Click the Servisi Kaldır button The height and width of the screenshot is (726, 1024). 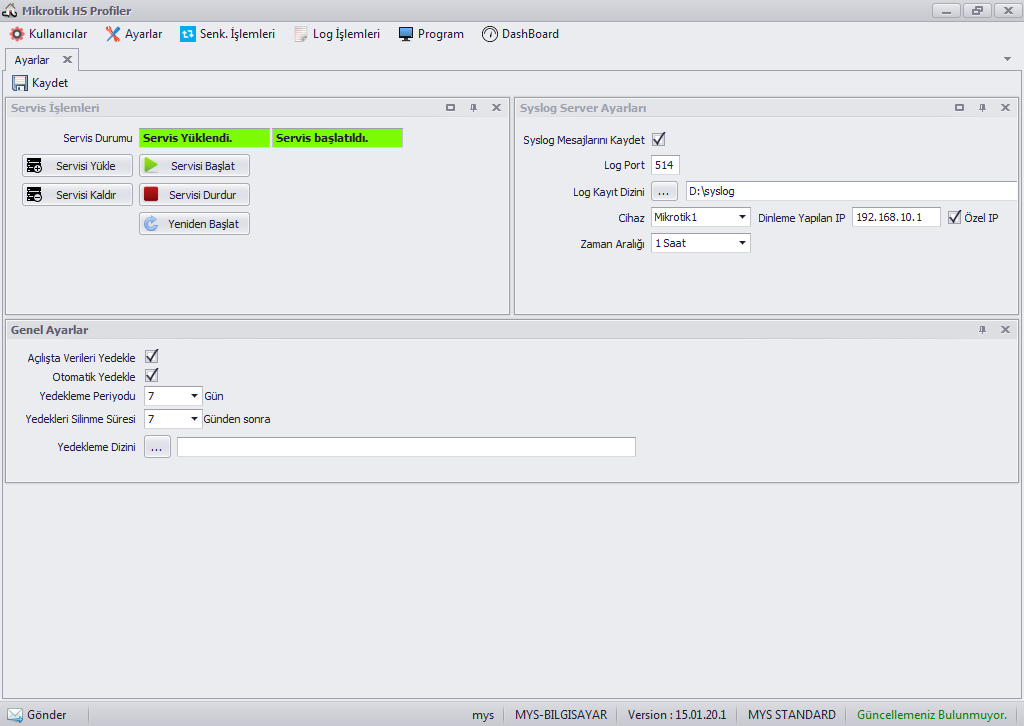point(77,195)
